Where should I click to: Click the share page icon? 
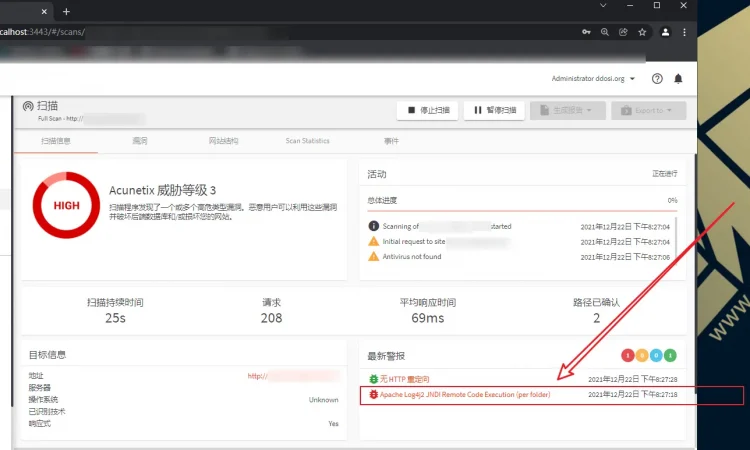623,32
